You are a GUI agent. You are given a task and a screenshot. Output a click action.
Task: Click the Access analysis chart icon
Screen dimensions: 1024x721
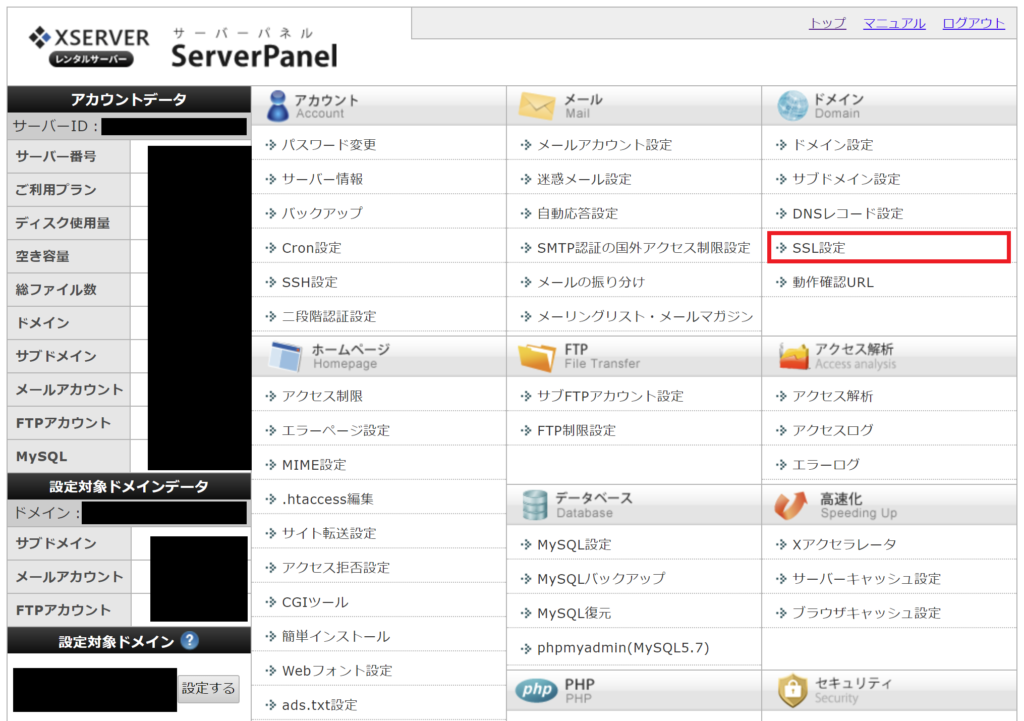click(x=793, y=357)
